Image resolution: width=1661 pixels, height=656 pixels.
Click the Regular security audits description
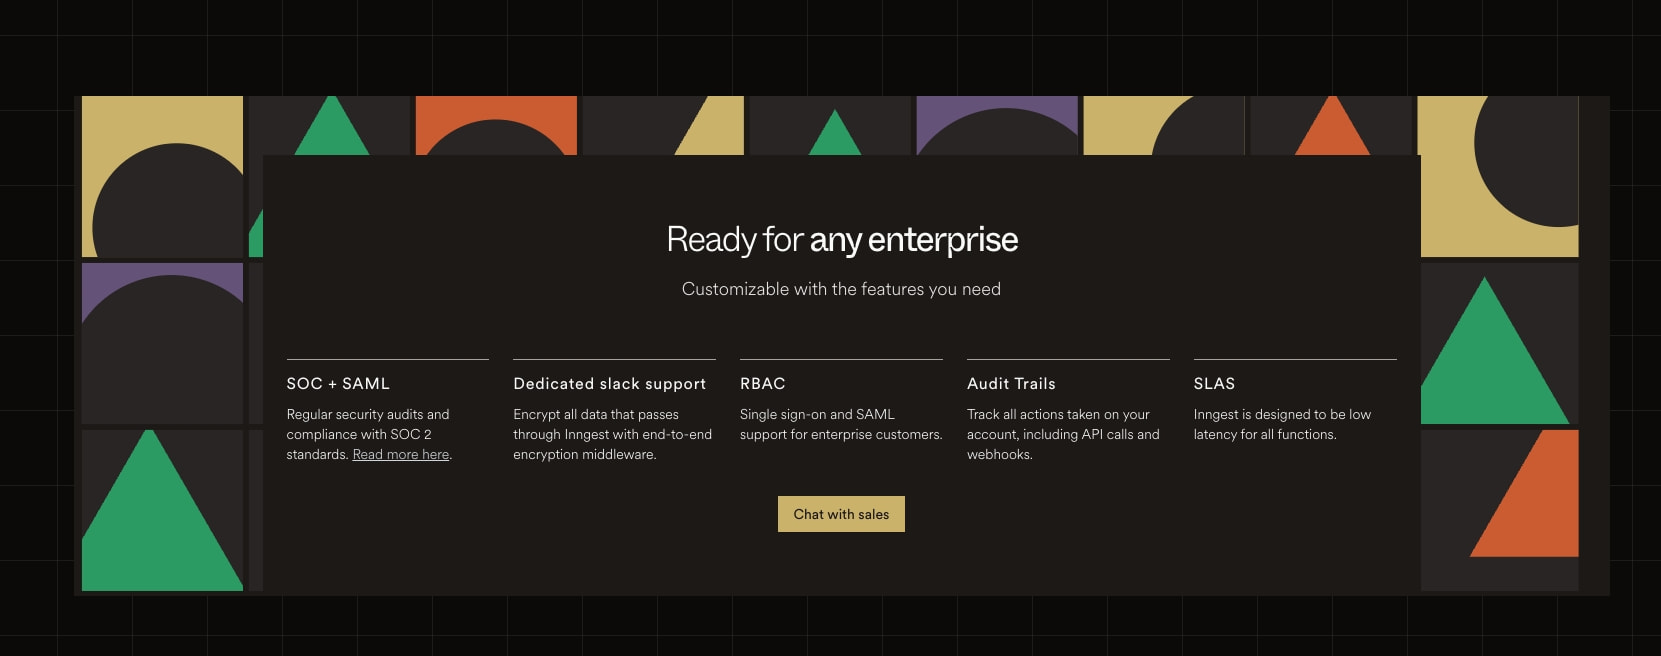pyautogui.click(x=369, y=434)
